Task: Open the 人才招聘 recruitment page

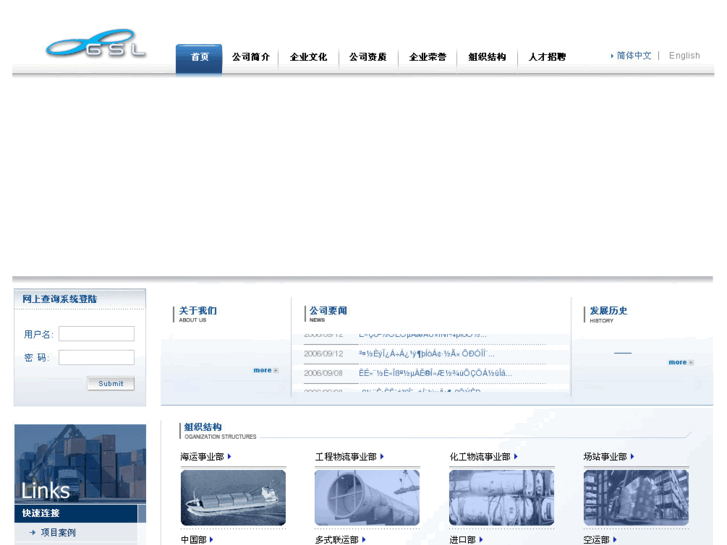Action: click(547, 57)
